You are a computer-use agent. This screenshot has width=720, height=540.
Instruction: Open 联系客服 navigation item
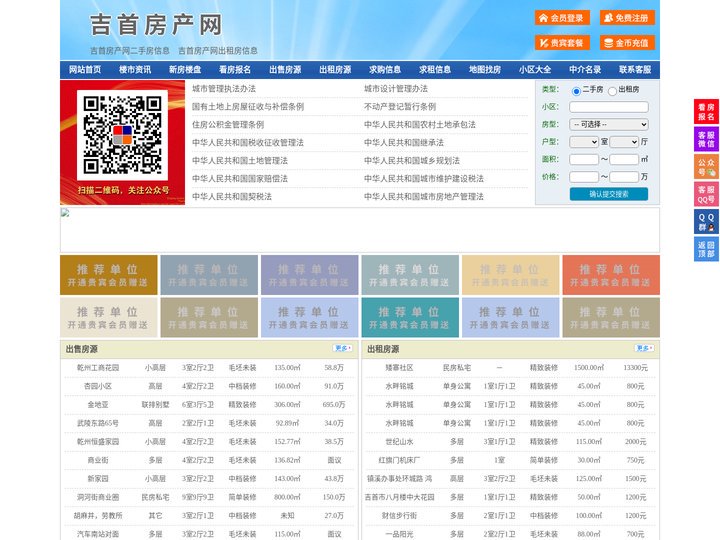635,69
